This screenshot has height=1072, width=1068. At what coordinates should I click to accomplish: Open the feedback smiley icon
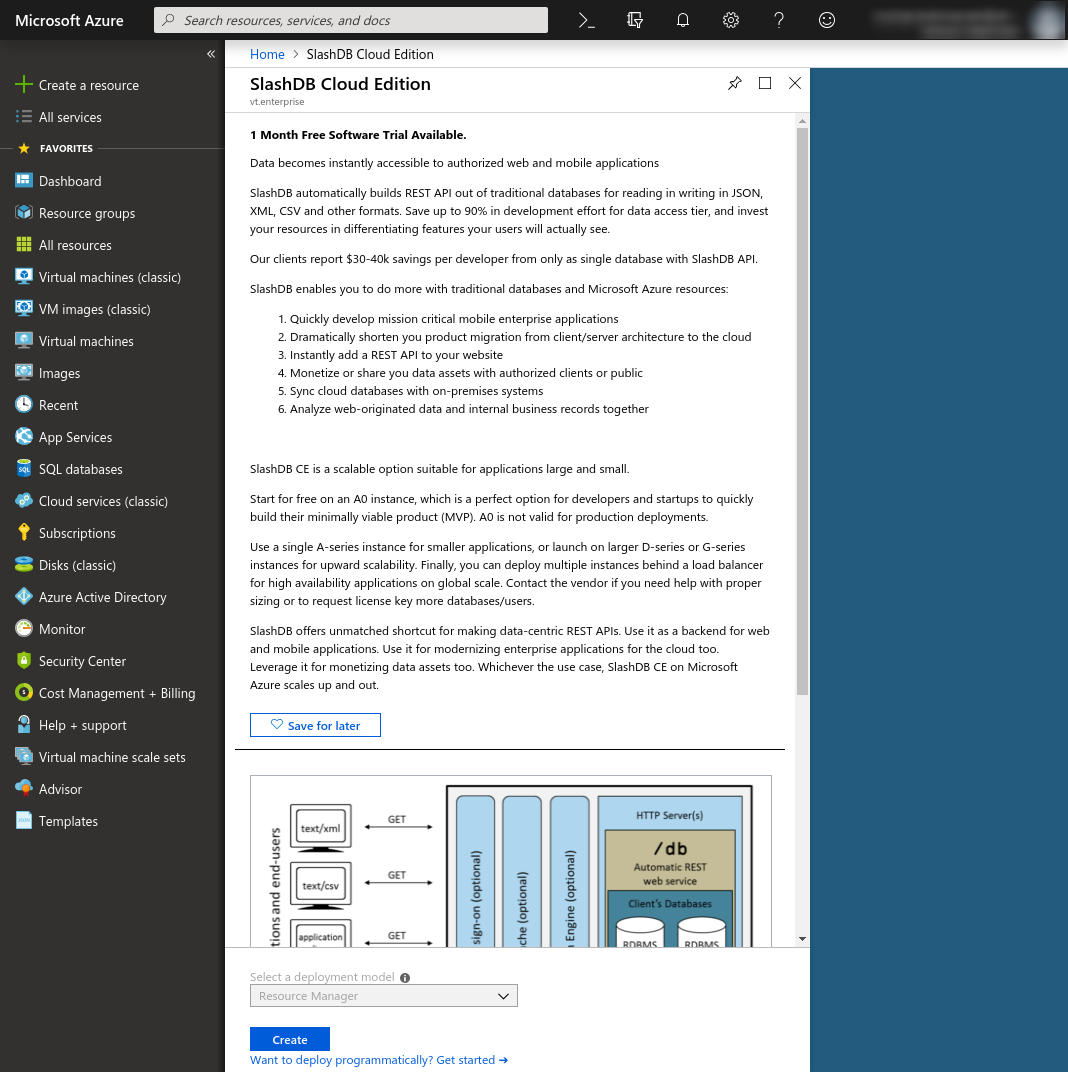[827, 20]
